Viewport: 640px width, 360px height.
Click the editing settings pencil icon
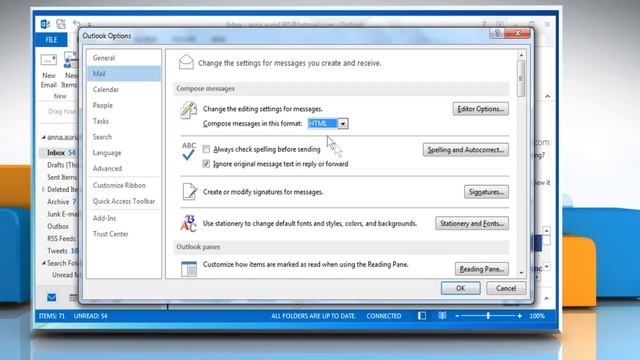click(188, 110)
